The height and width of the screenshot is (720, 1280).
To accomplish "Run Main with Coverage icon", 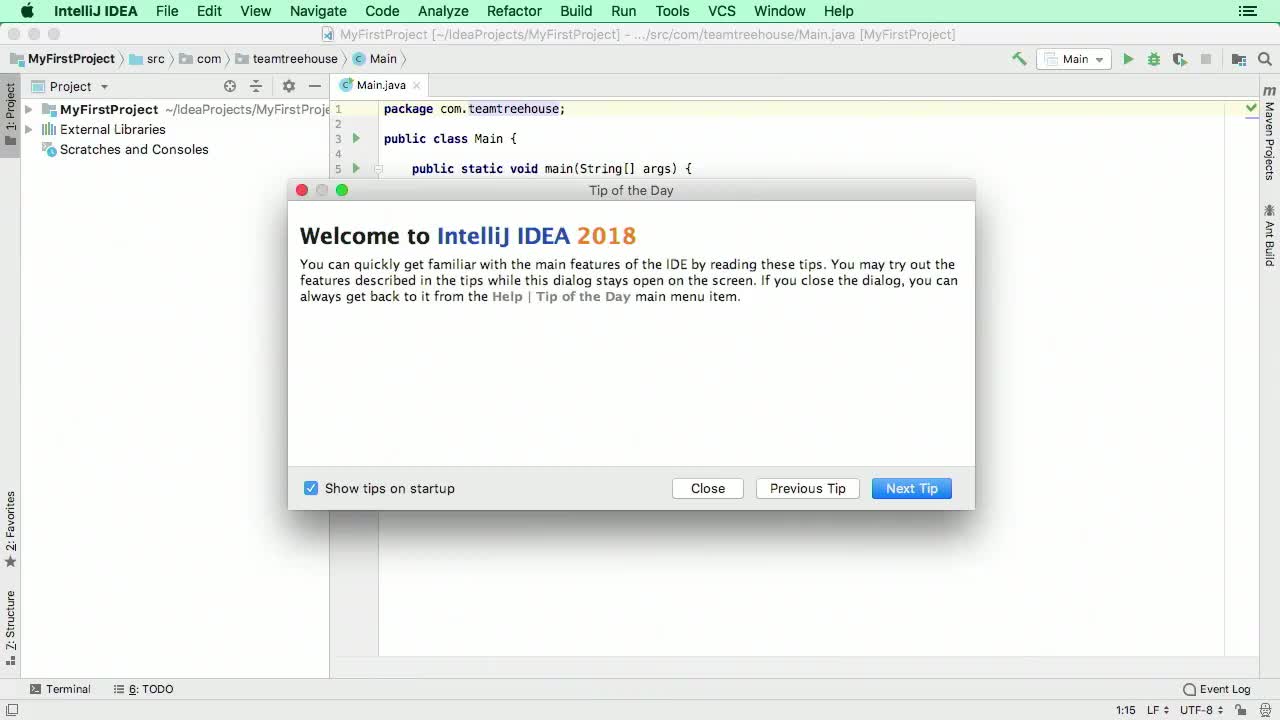I will 1180,59.
